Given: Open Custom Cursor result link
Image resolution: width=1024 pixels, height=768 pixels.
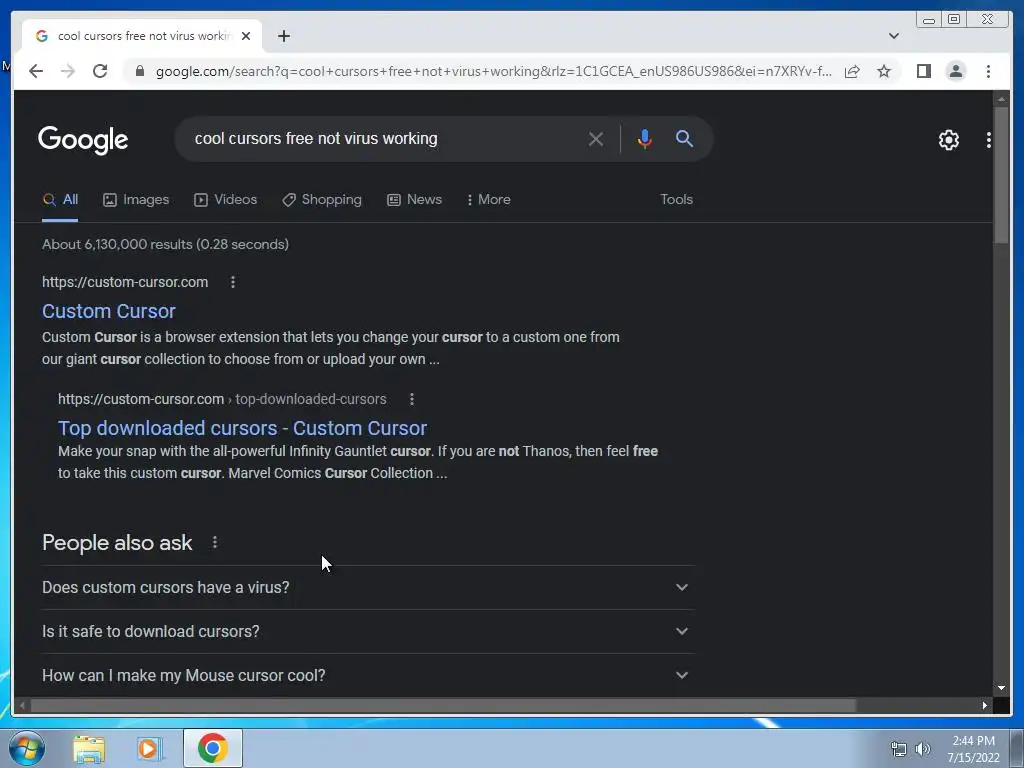Looking at the screenshot, I should [x=108, y=311].
